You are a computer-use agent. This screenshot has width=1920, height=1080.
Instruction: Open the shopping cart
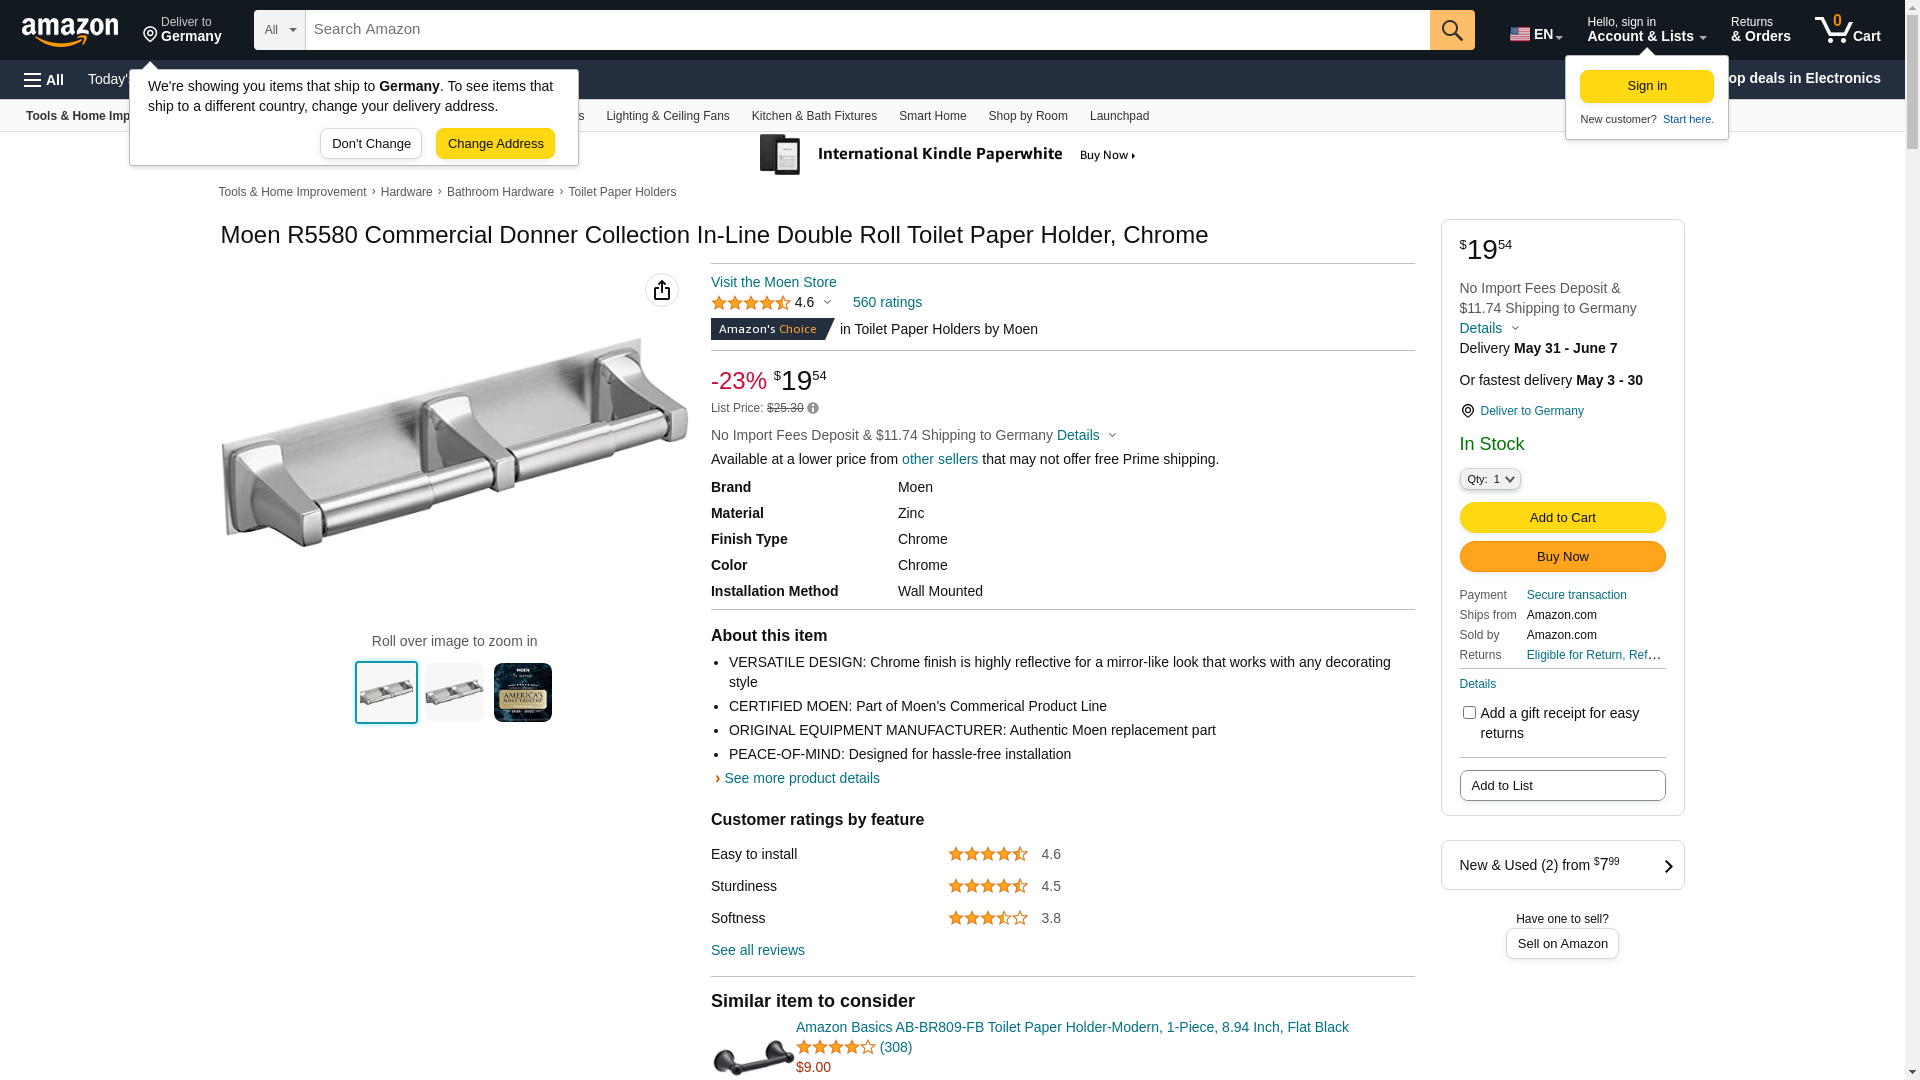click(1847, 30)
